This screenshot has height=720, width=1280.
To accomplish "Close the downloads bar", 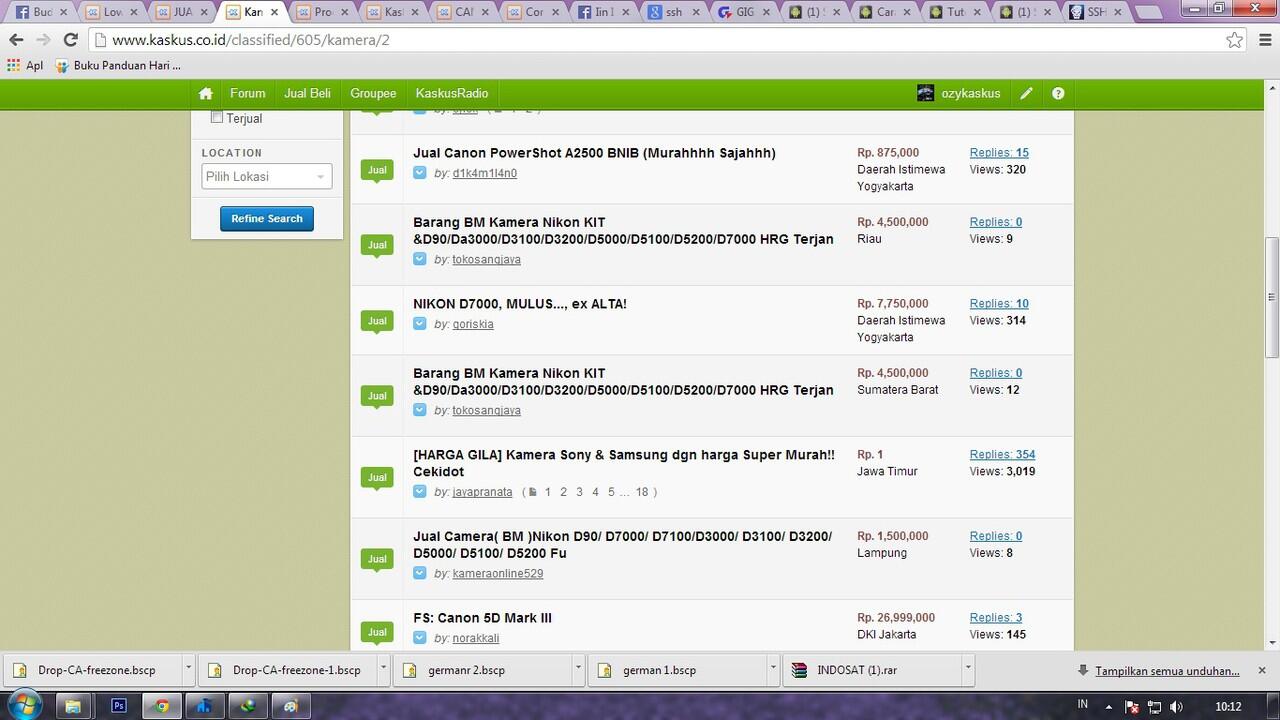I will (1261, 670).
